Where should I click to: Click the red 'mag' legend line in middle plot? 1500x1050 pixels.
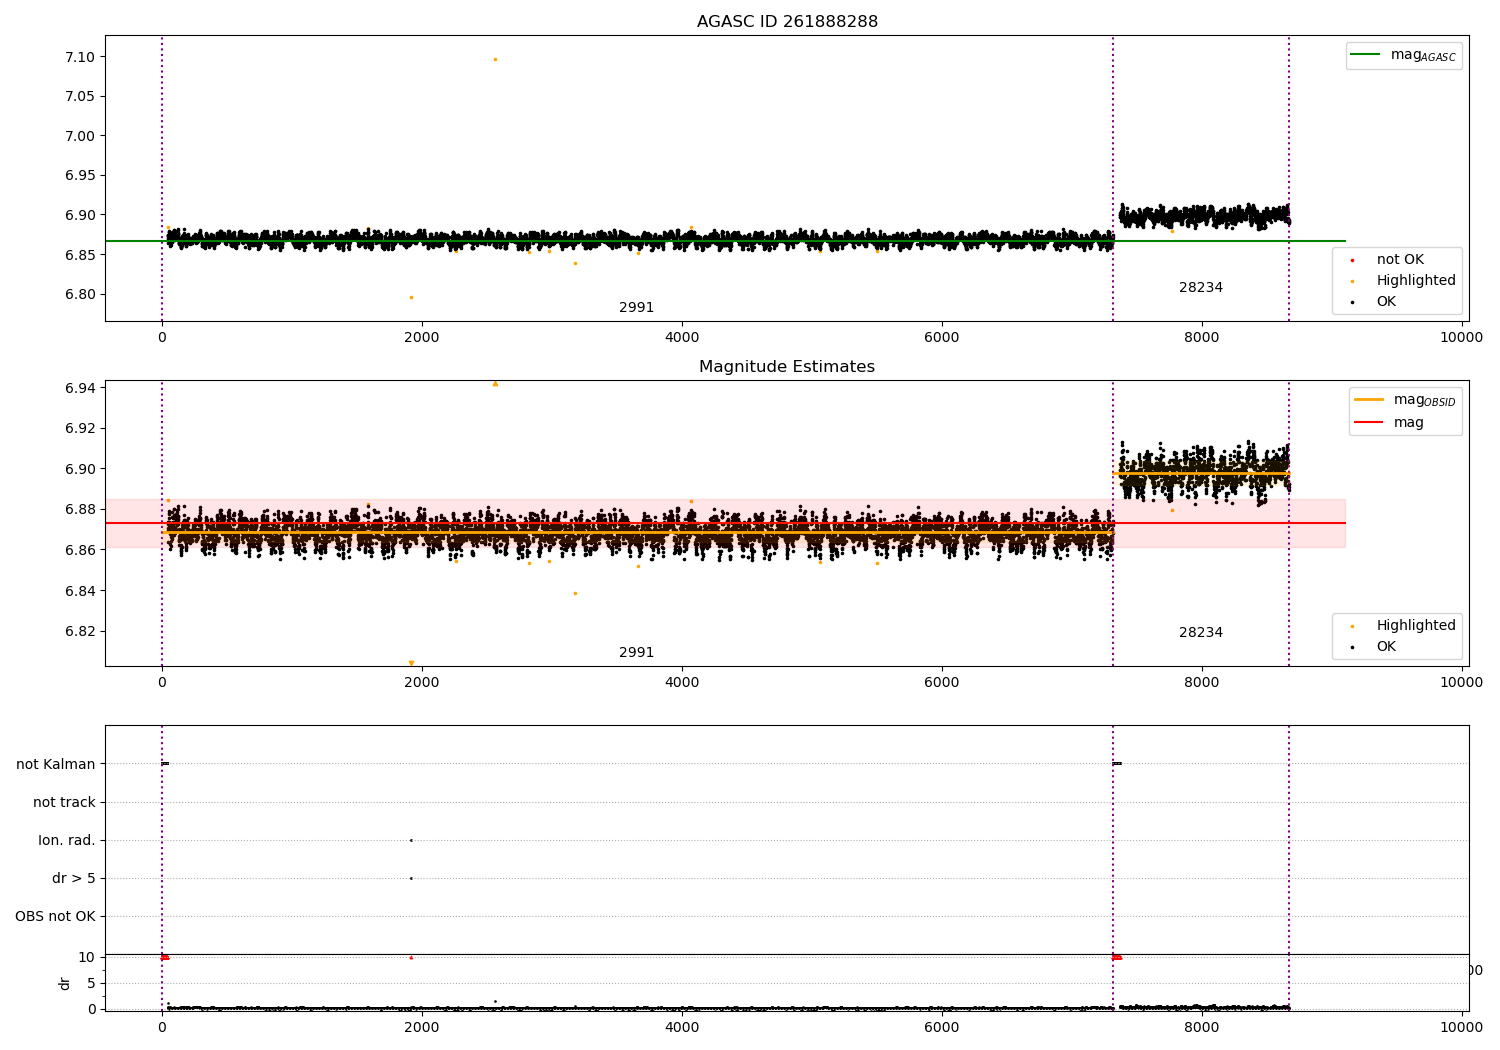(1369, 423)
